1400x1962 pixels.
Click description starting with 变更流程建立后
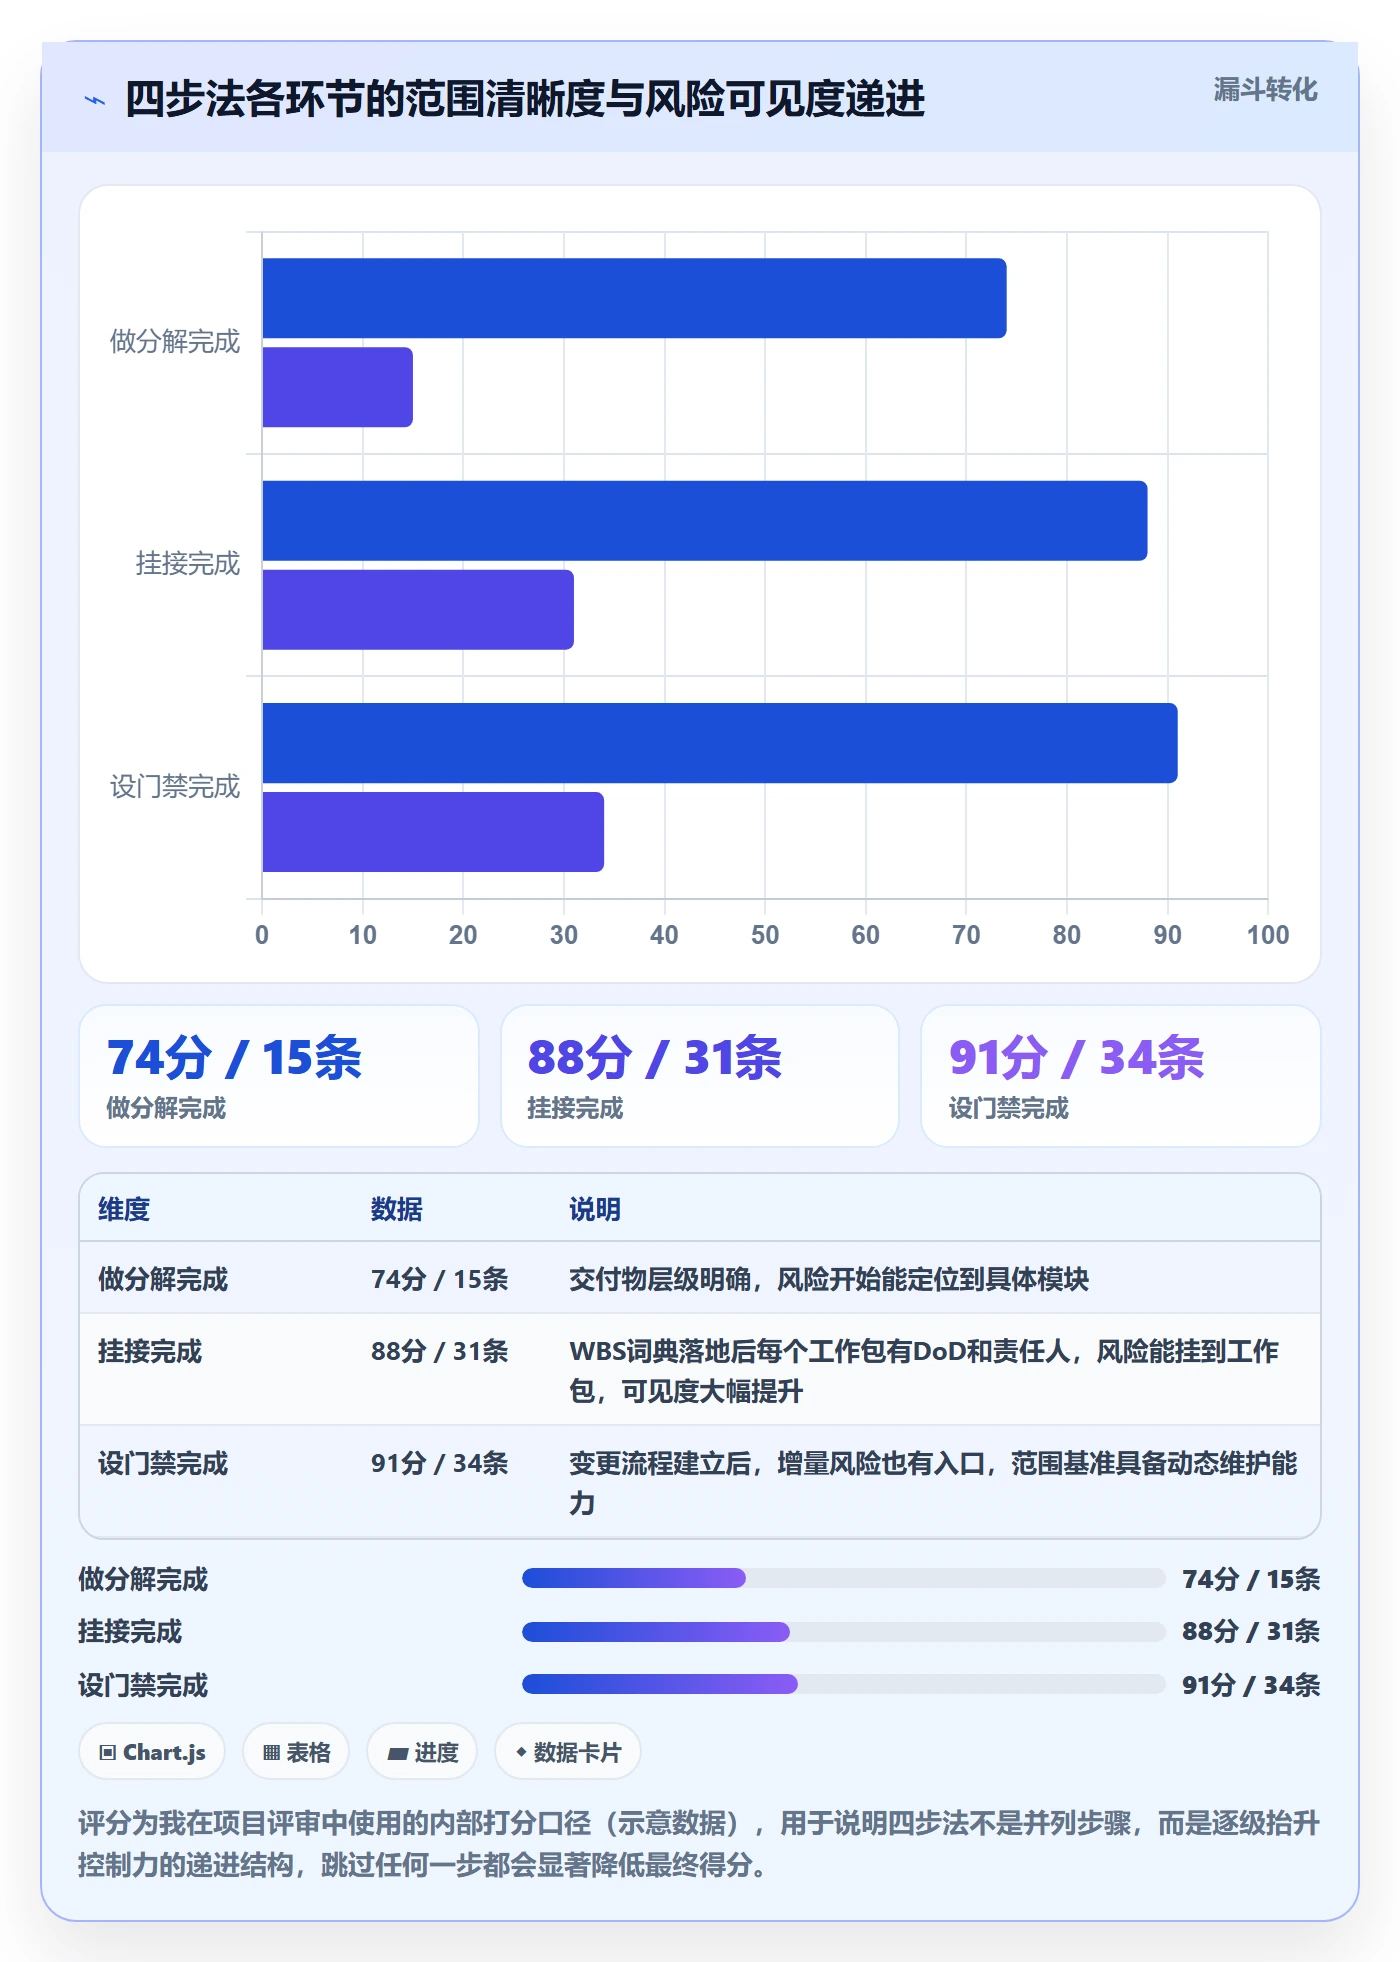[933, 1483]
